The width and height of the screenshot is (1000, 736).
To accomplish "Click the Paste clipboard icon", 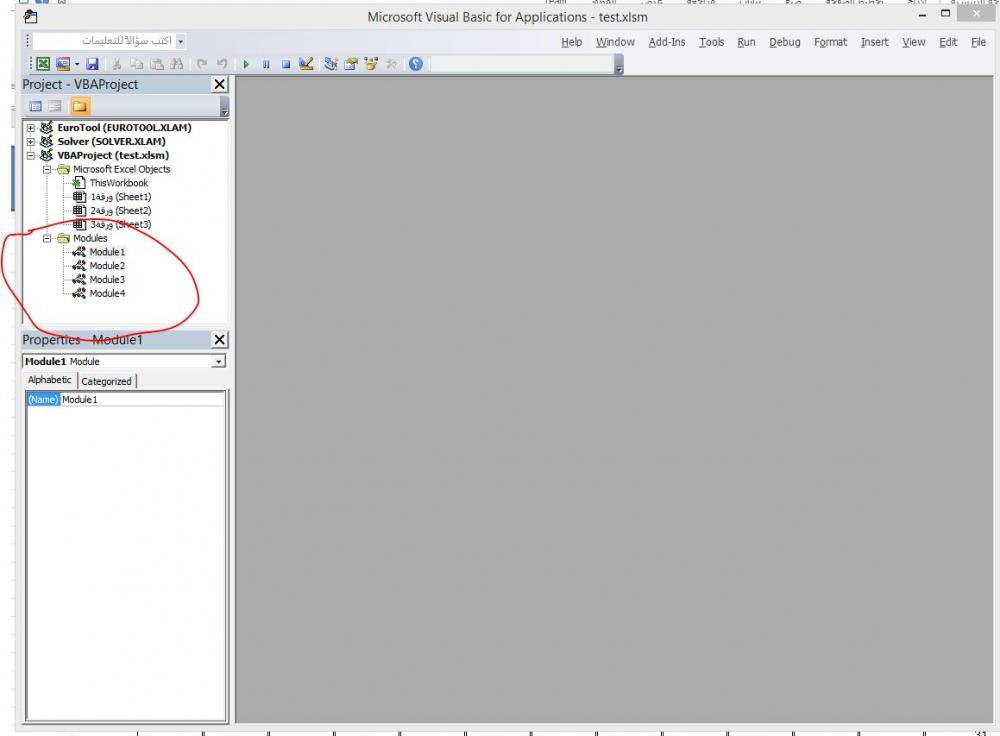I will pyautogui.click(x=157, y=64).
